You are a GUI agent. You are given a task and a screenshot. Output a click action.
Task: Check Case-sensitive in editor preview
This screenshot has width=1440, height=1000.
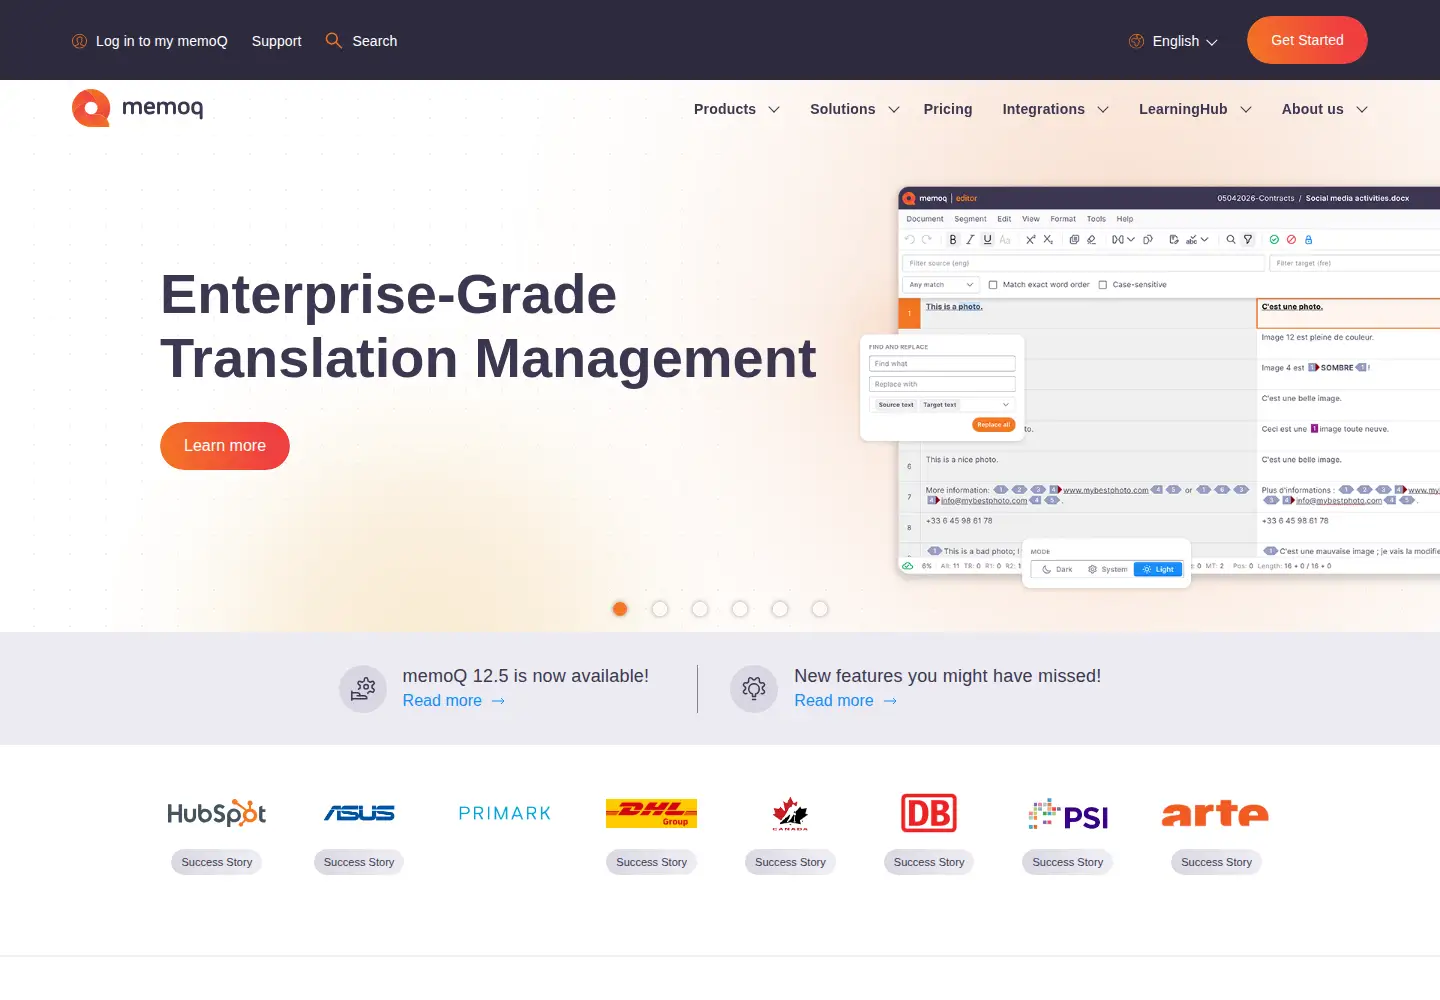click(x=1103, y=285)
